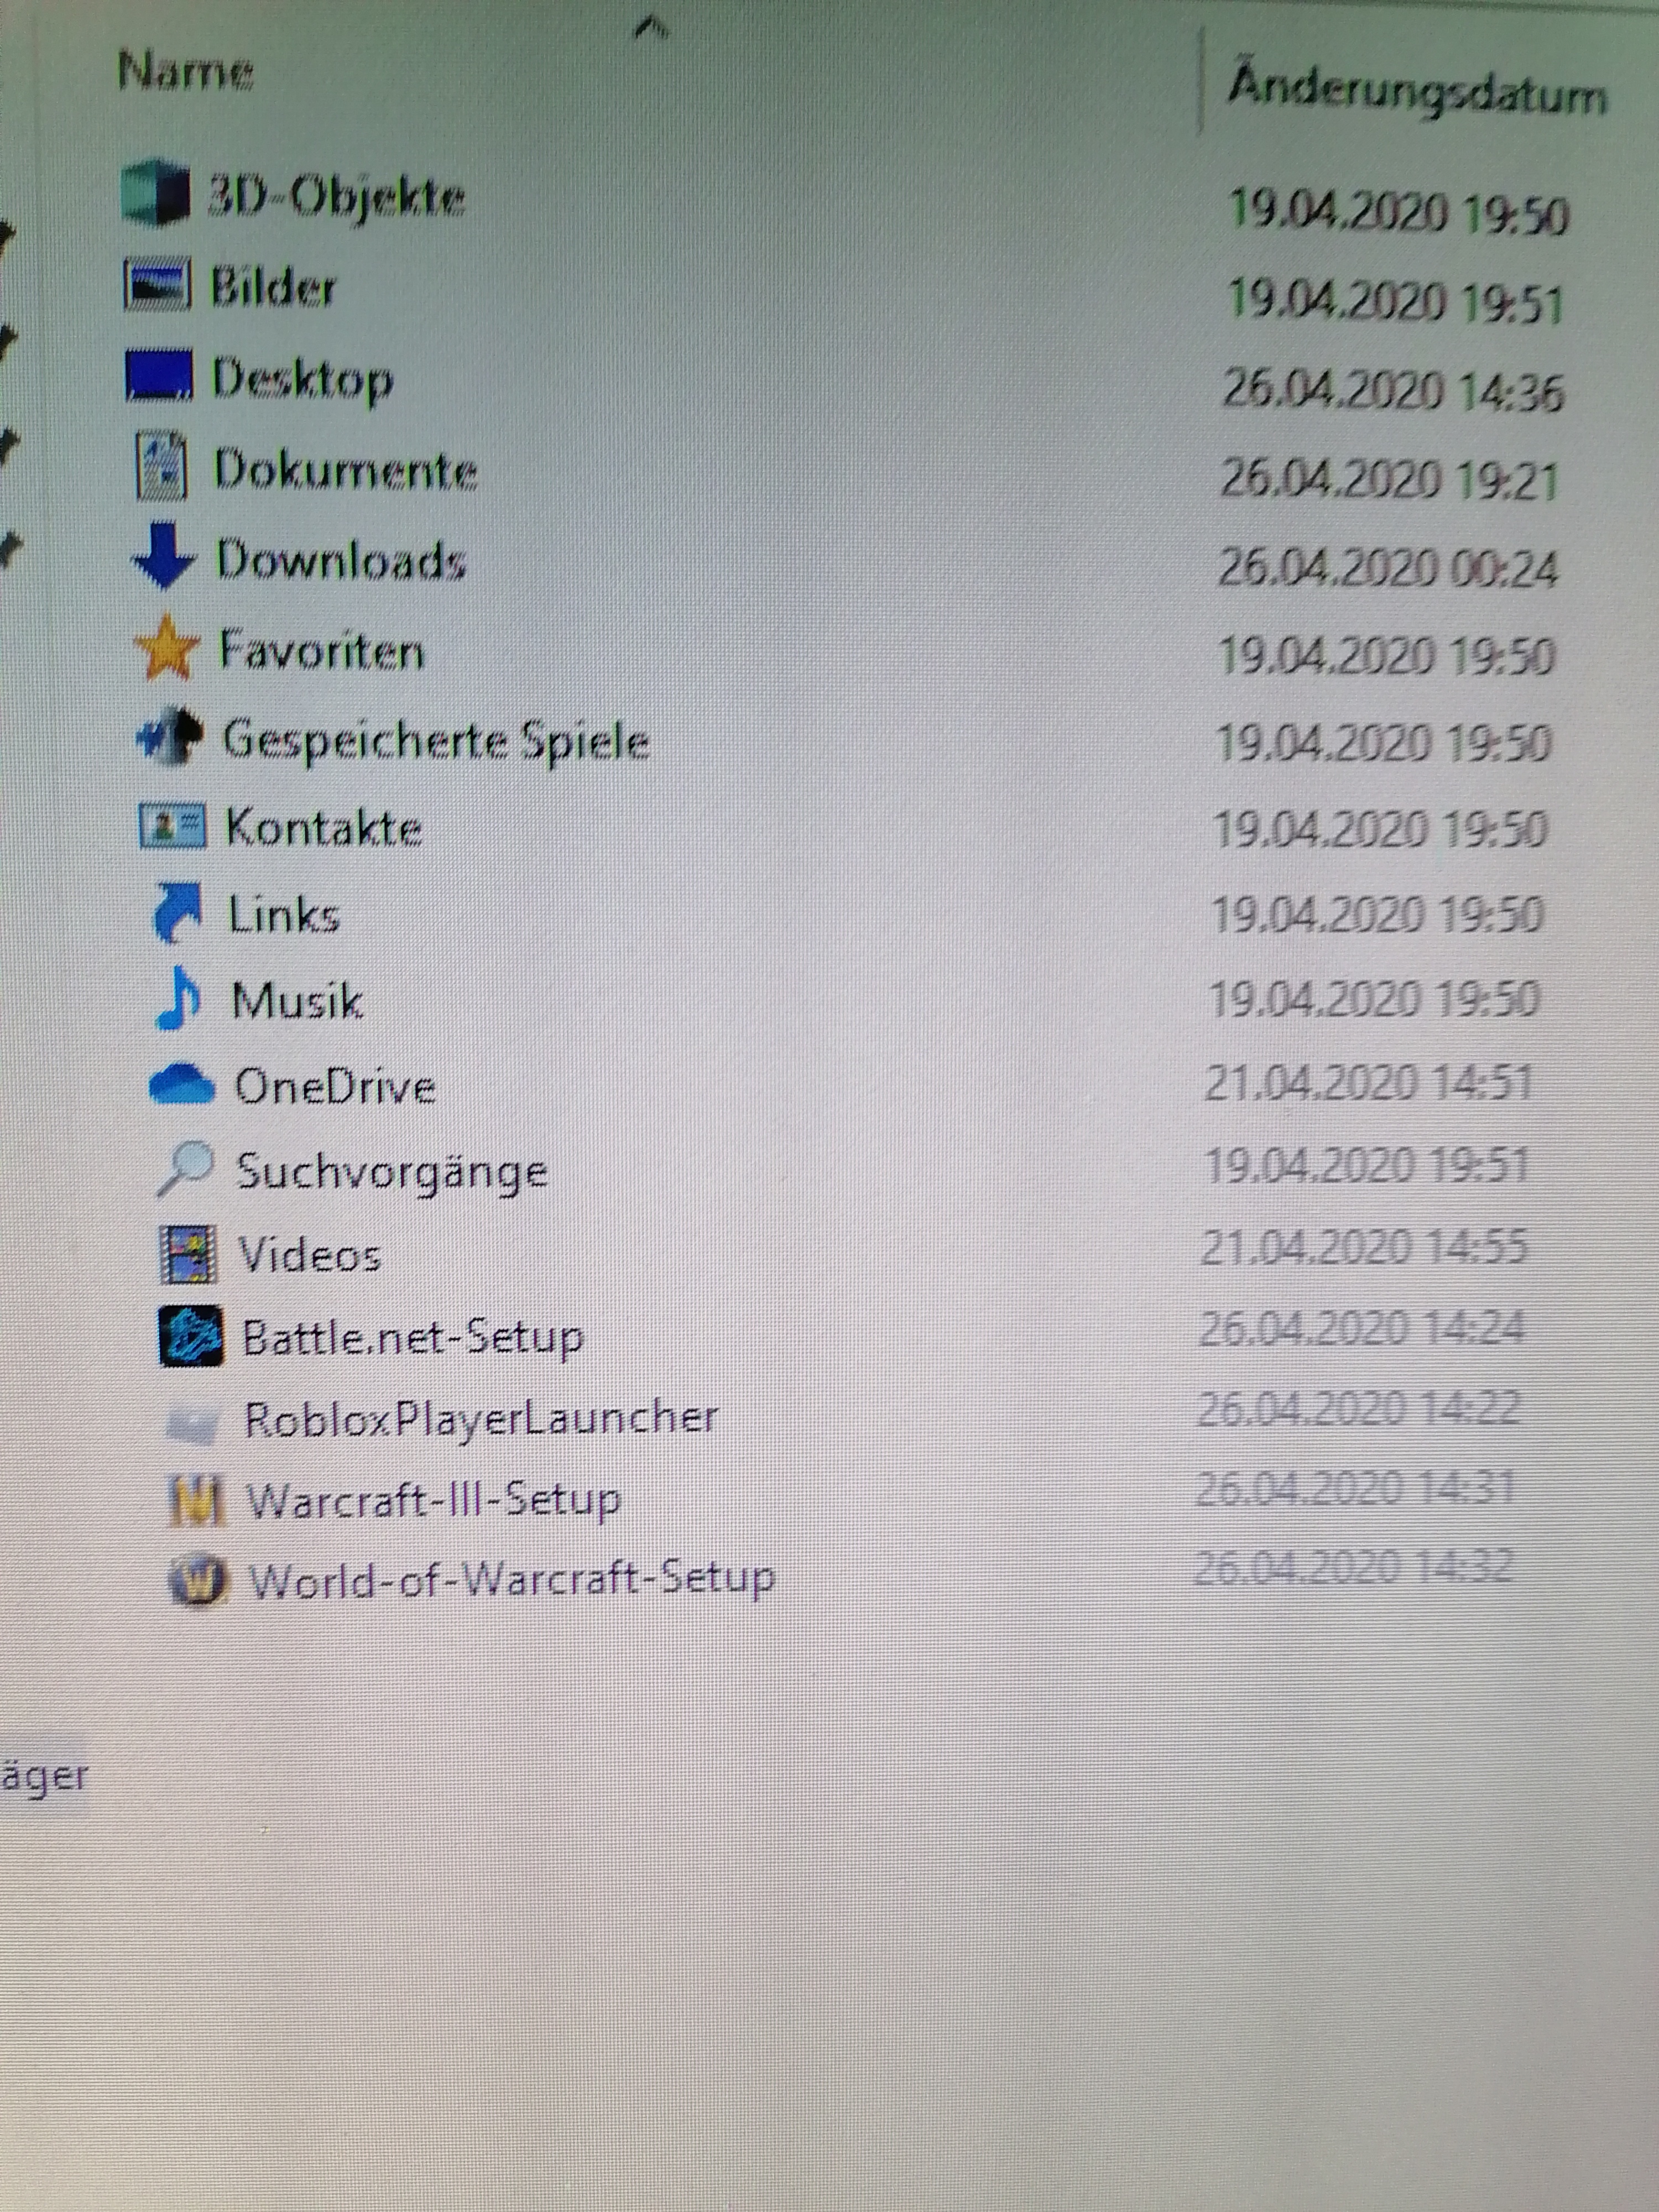
Task: Select the Suchvorgänge magnifier icon
Action: point(185,1168)
